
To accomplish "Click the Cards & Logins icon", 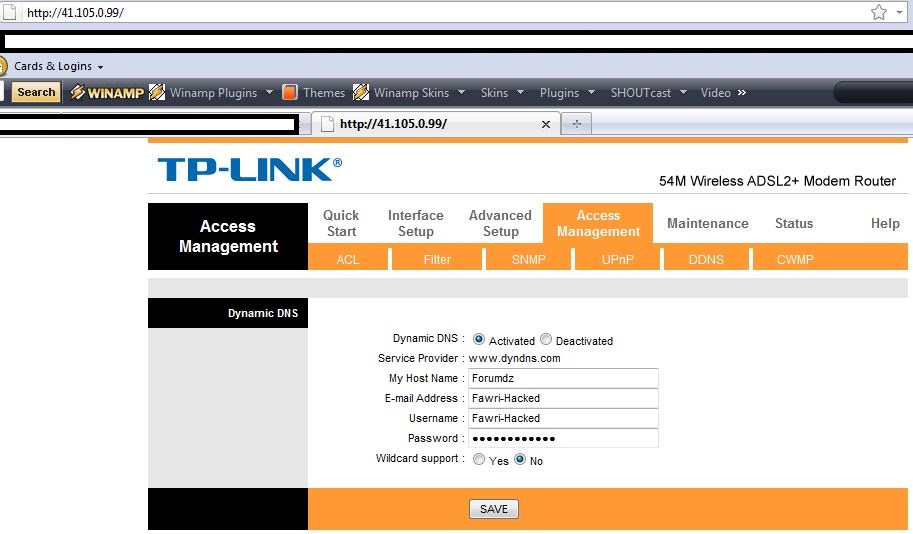I will (3, 66).
